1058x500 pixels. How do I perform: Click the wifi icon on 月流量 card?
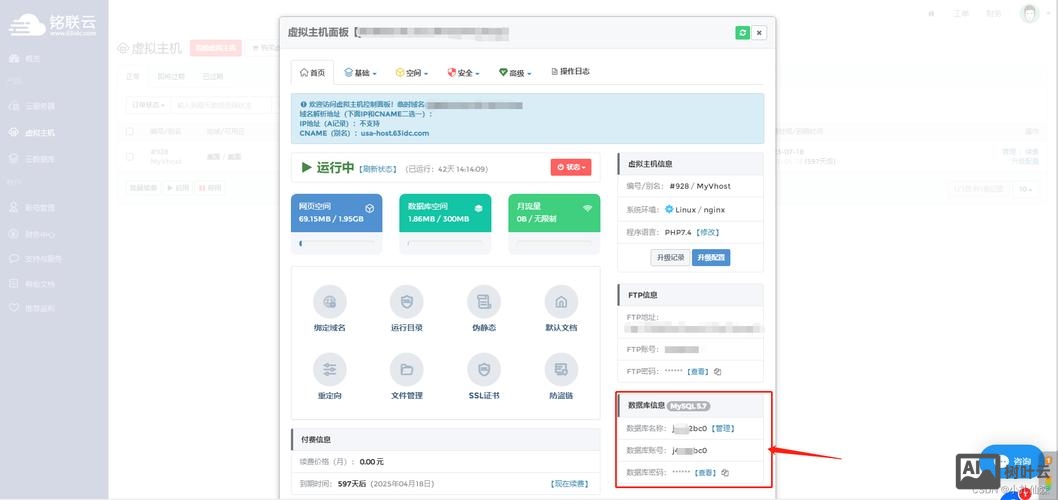pos(587,209)
